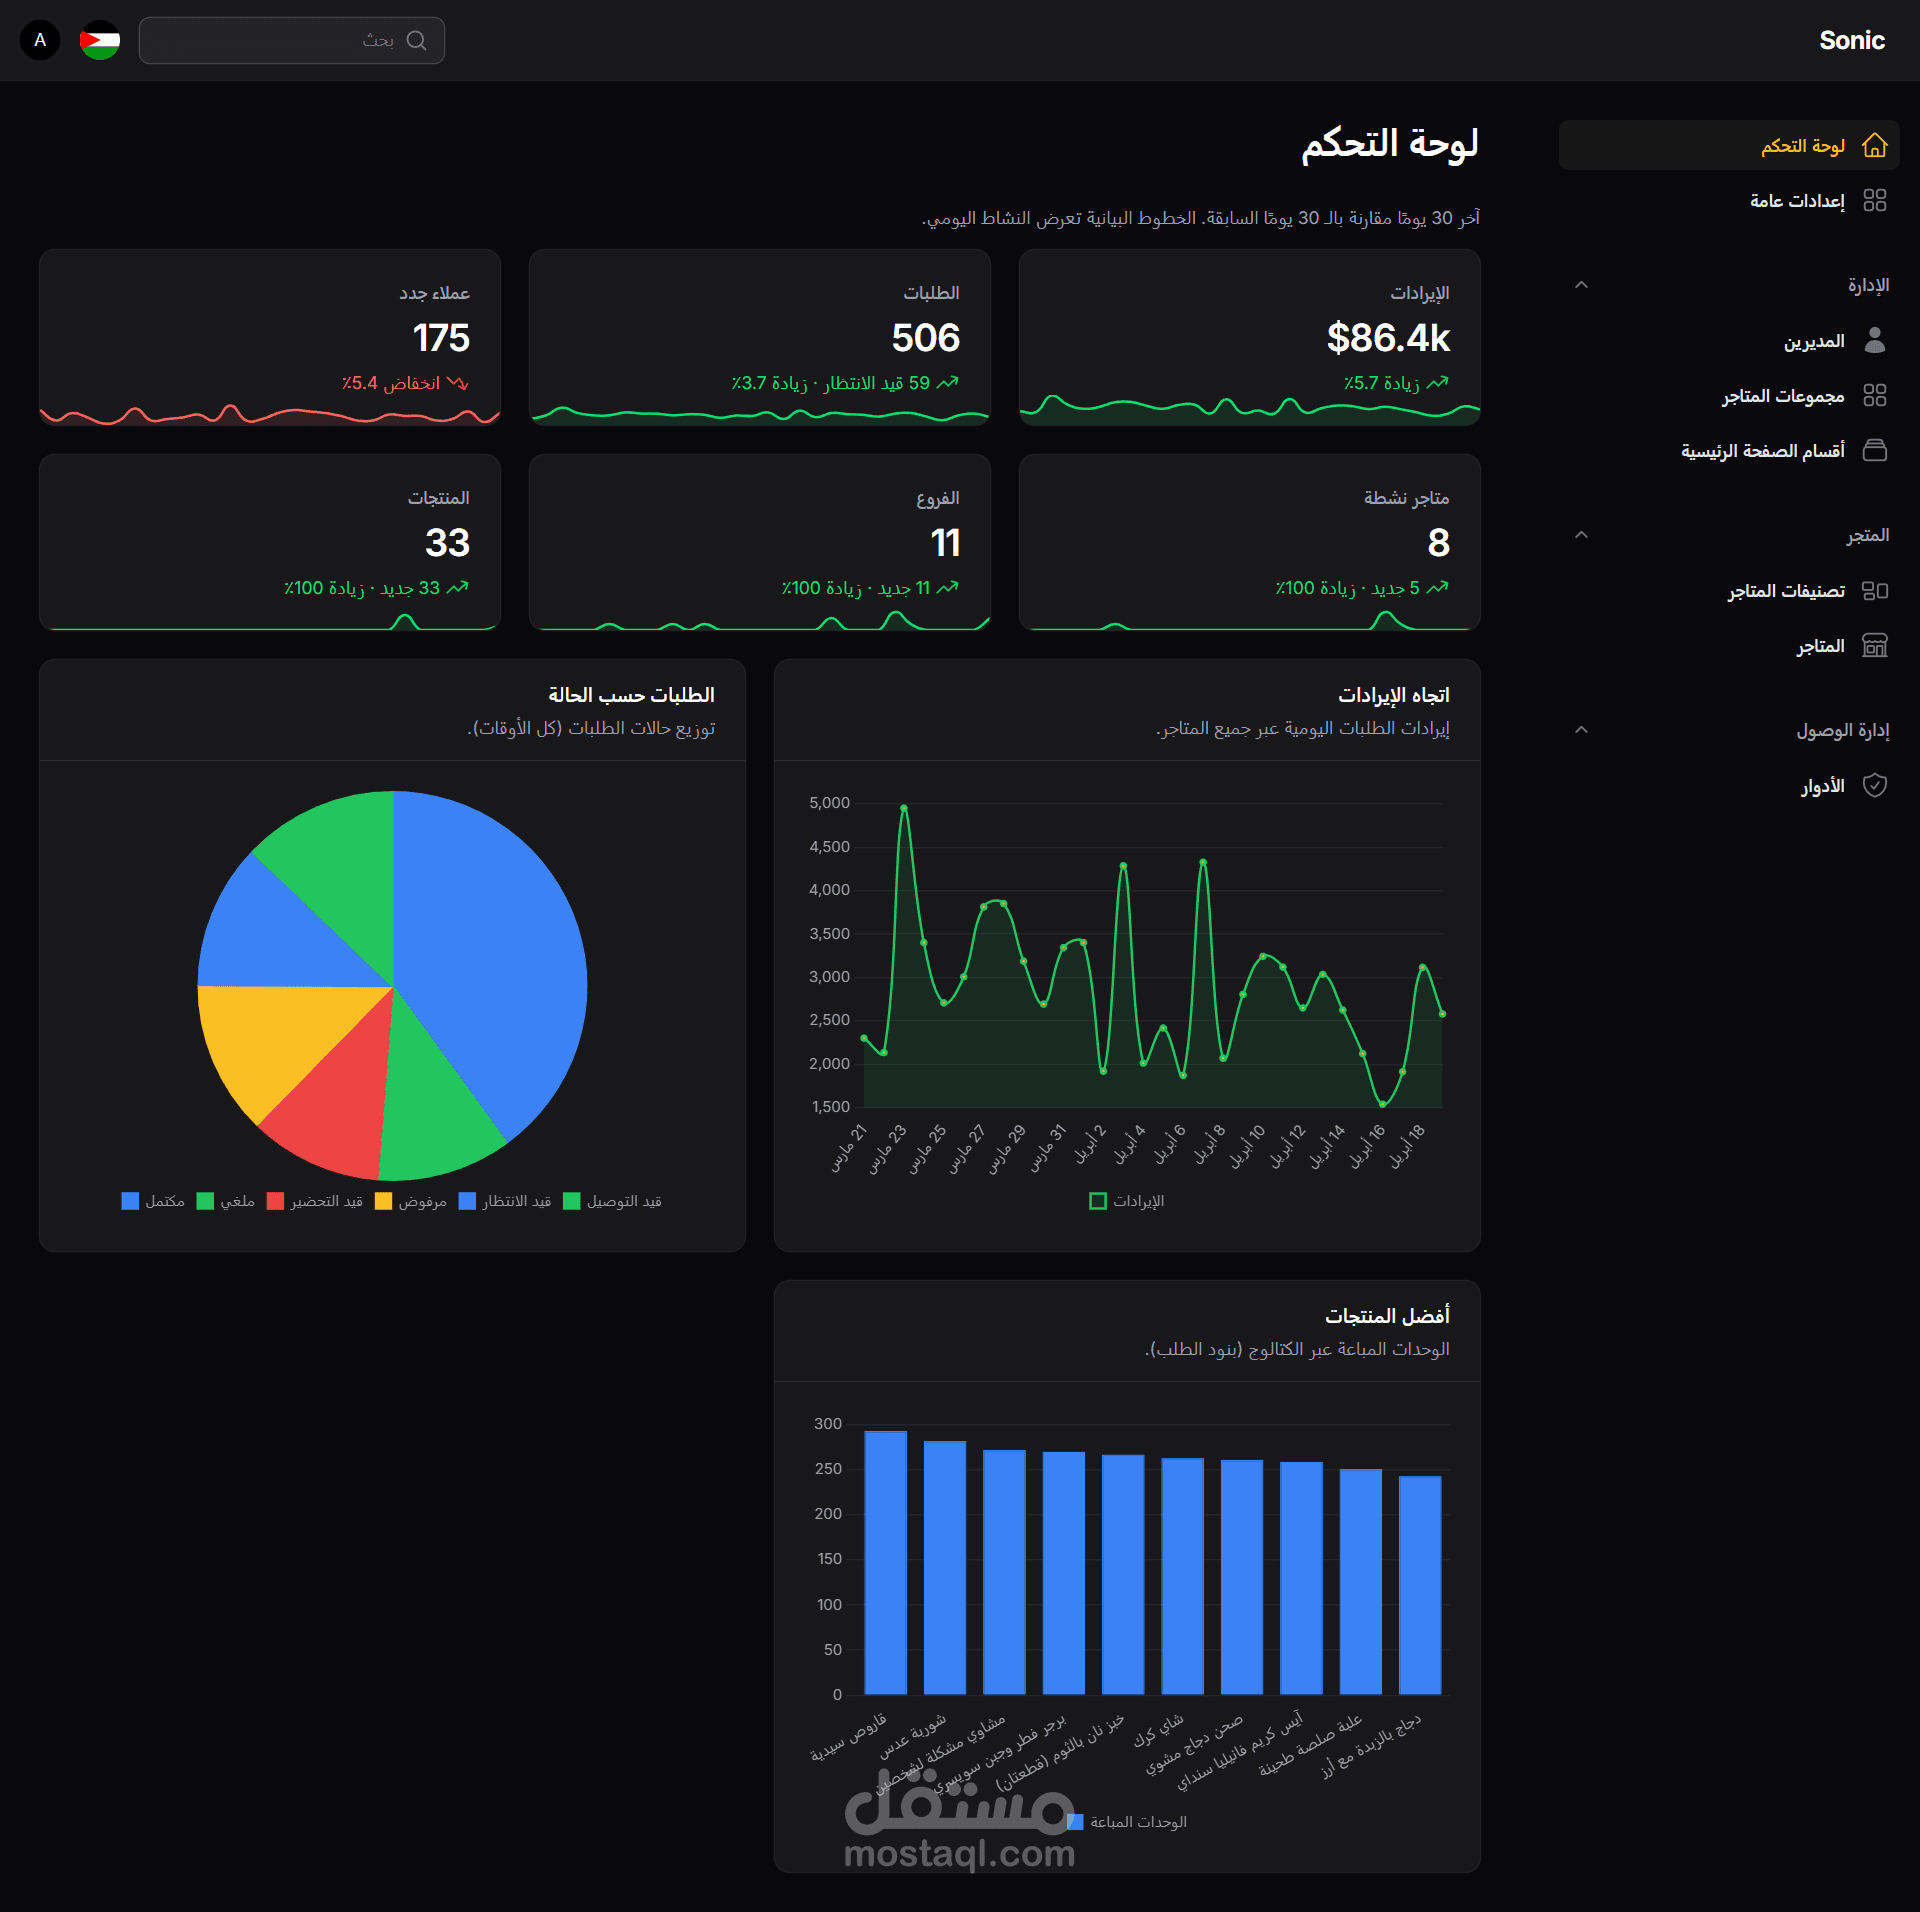Click the trend icon in الفروع card
Image resolution: width=1920 pixels, height=1912 pixels.
coord(948,588)
